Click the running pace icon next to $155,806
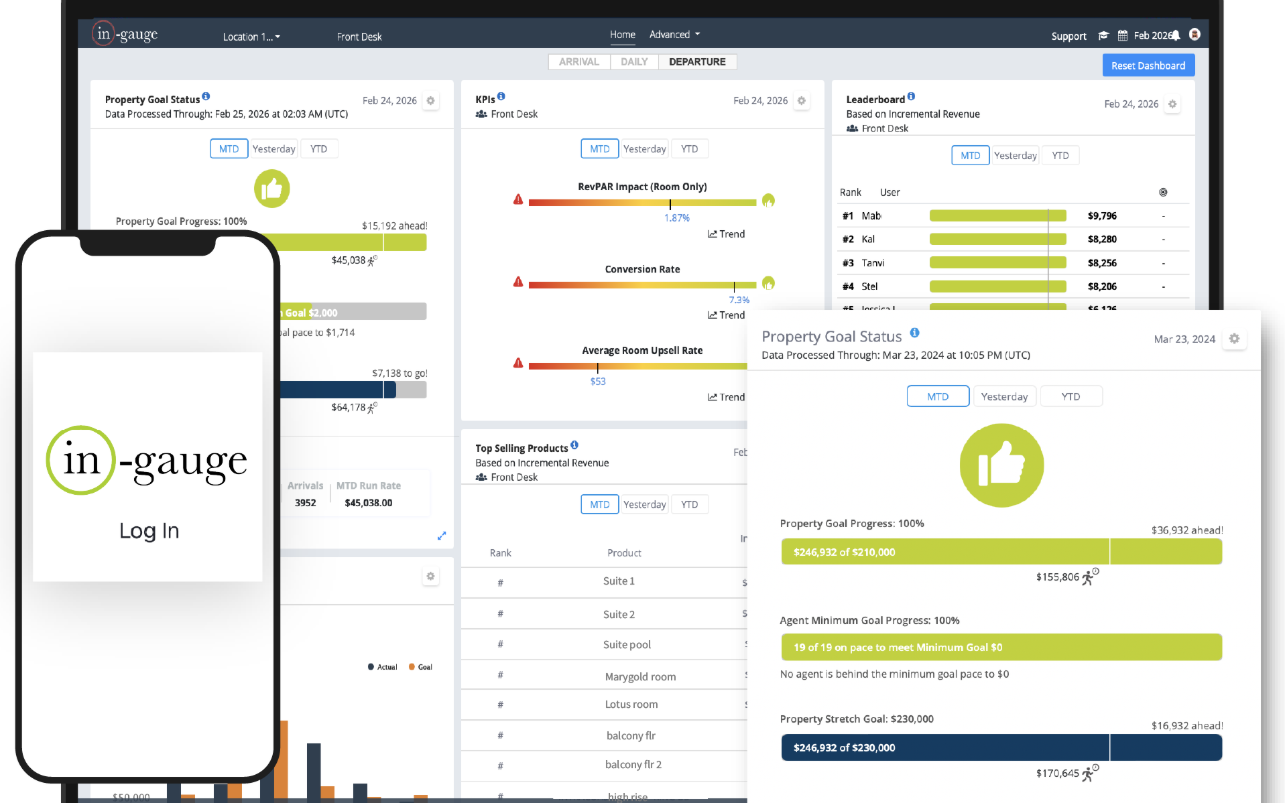Image resolution: width=1285 pixels, height=803 pixels. point(1090,577)
